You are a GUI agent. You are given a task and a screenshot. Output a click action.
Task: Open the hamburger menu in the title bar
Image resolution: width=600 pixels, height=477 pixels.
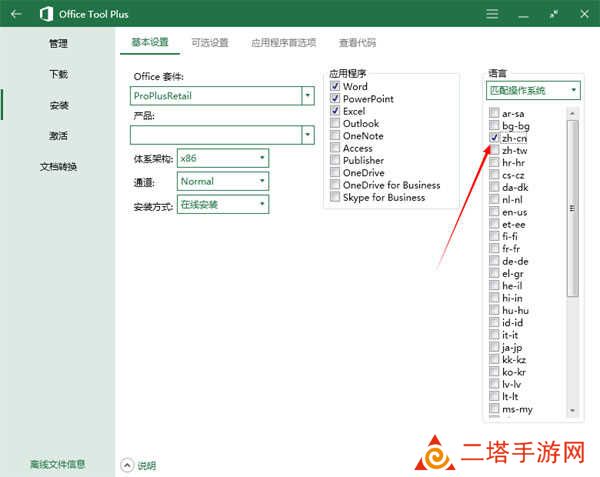pyautogui.click(x=492, y=14)
